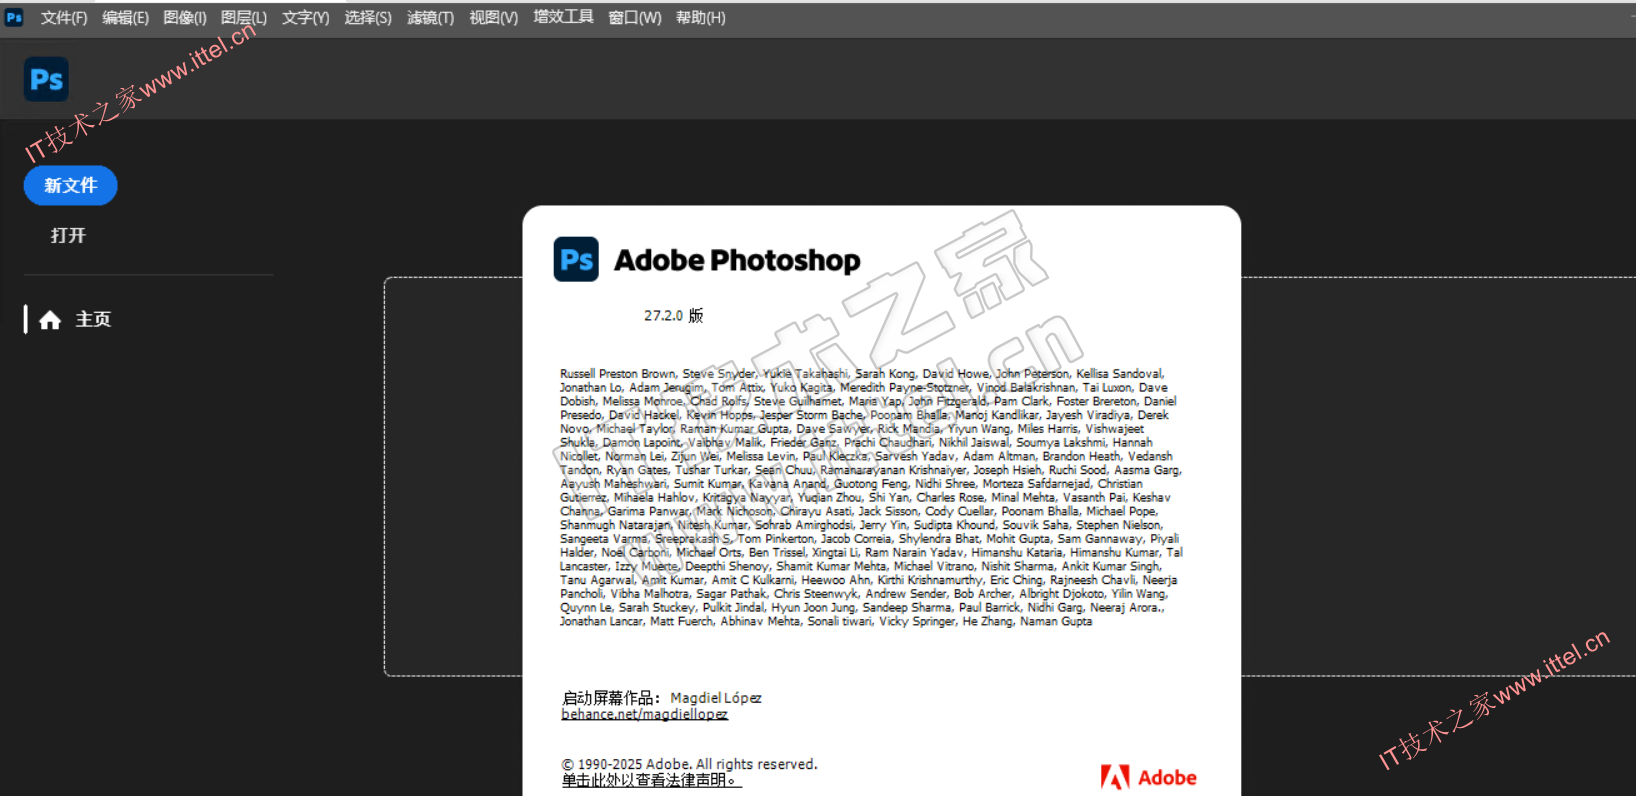1636x796 pixels.
Task: Open the 视图(V) menu
Action: click(493, 18)
